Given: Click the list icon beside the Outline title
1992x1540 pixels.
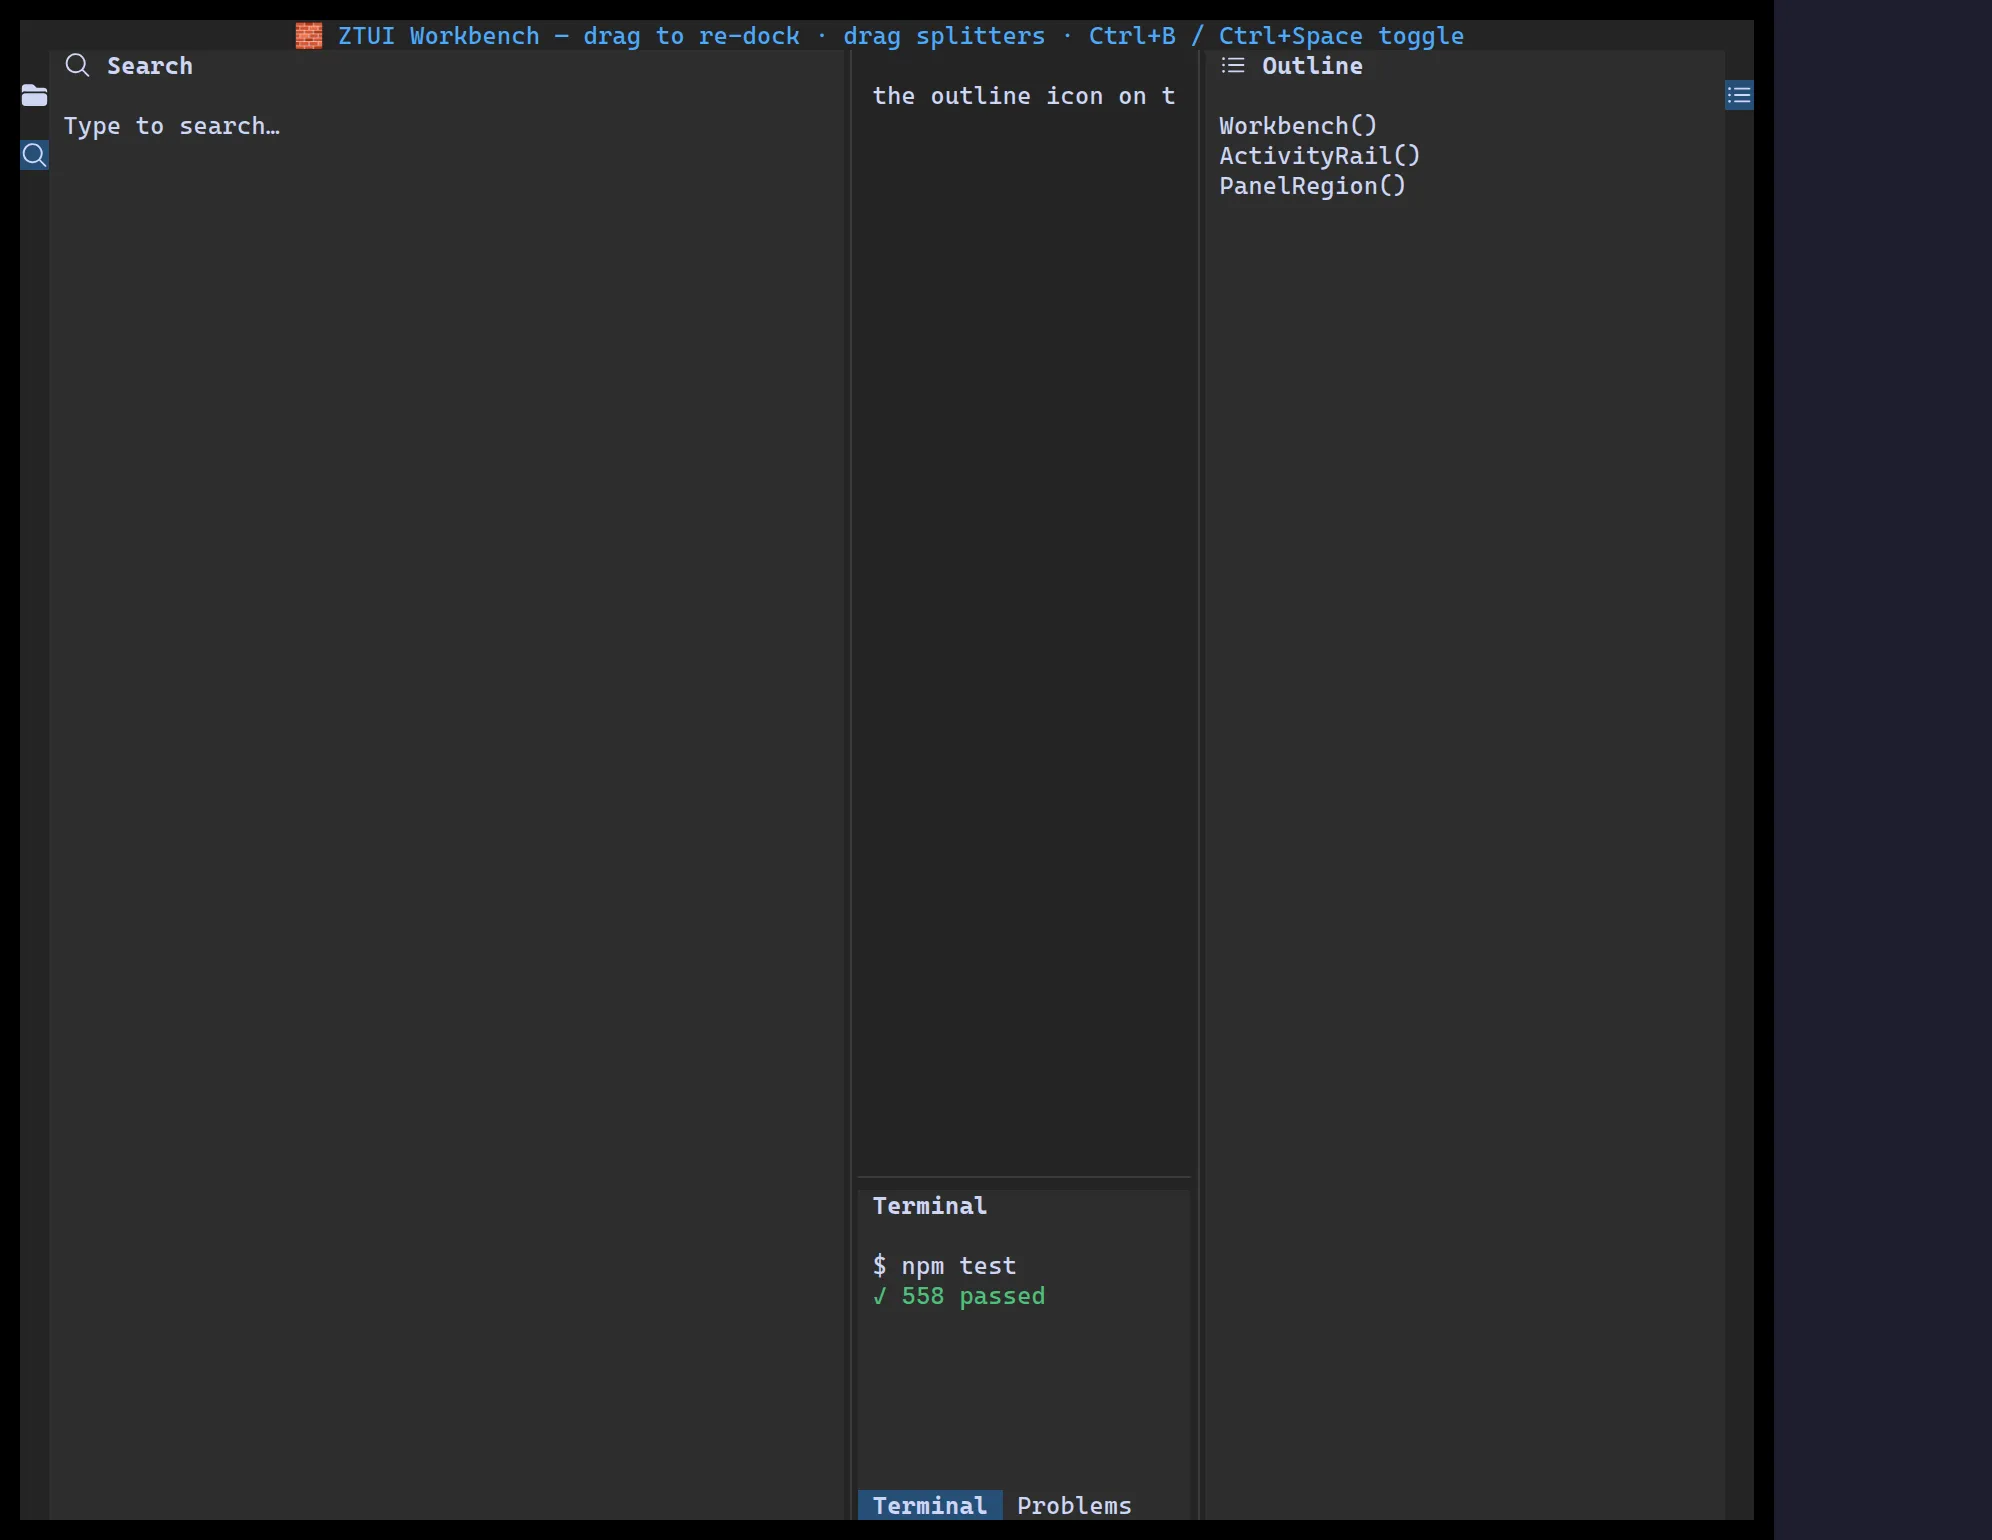Looking at the screenshot, I should pyautogui.click(x=1233, y=65).
